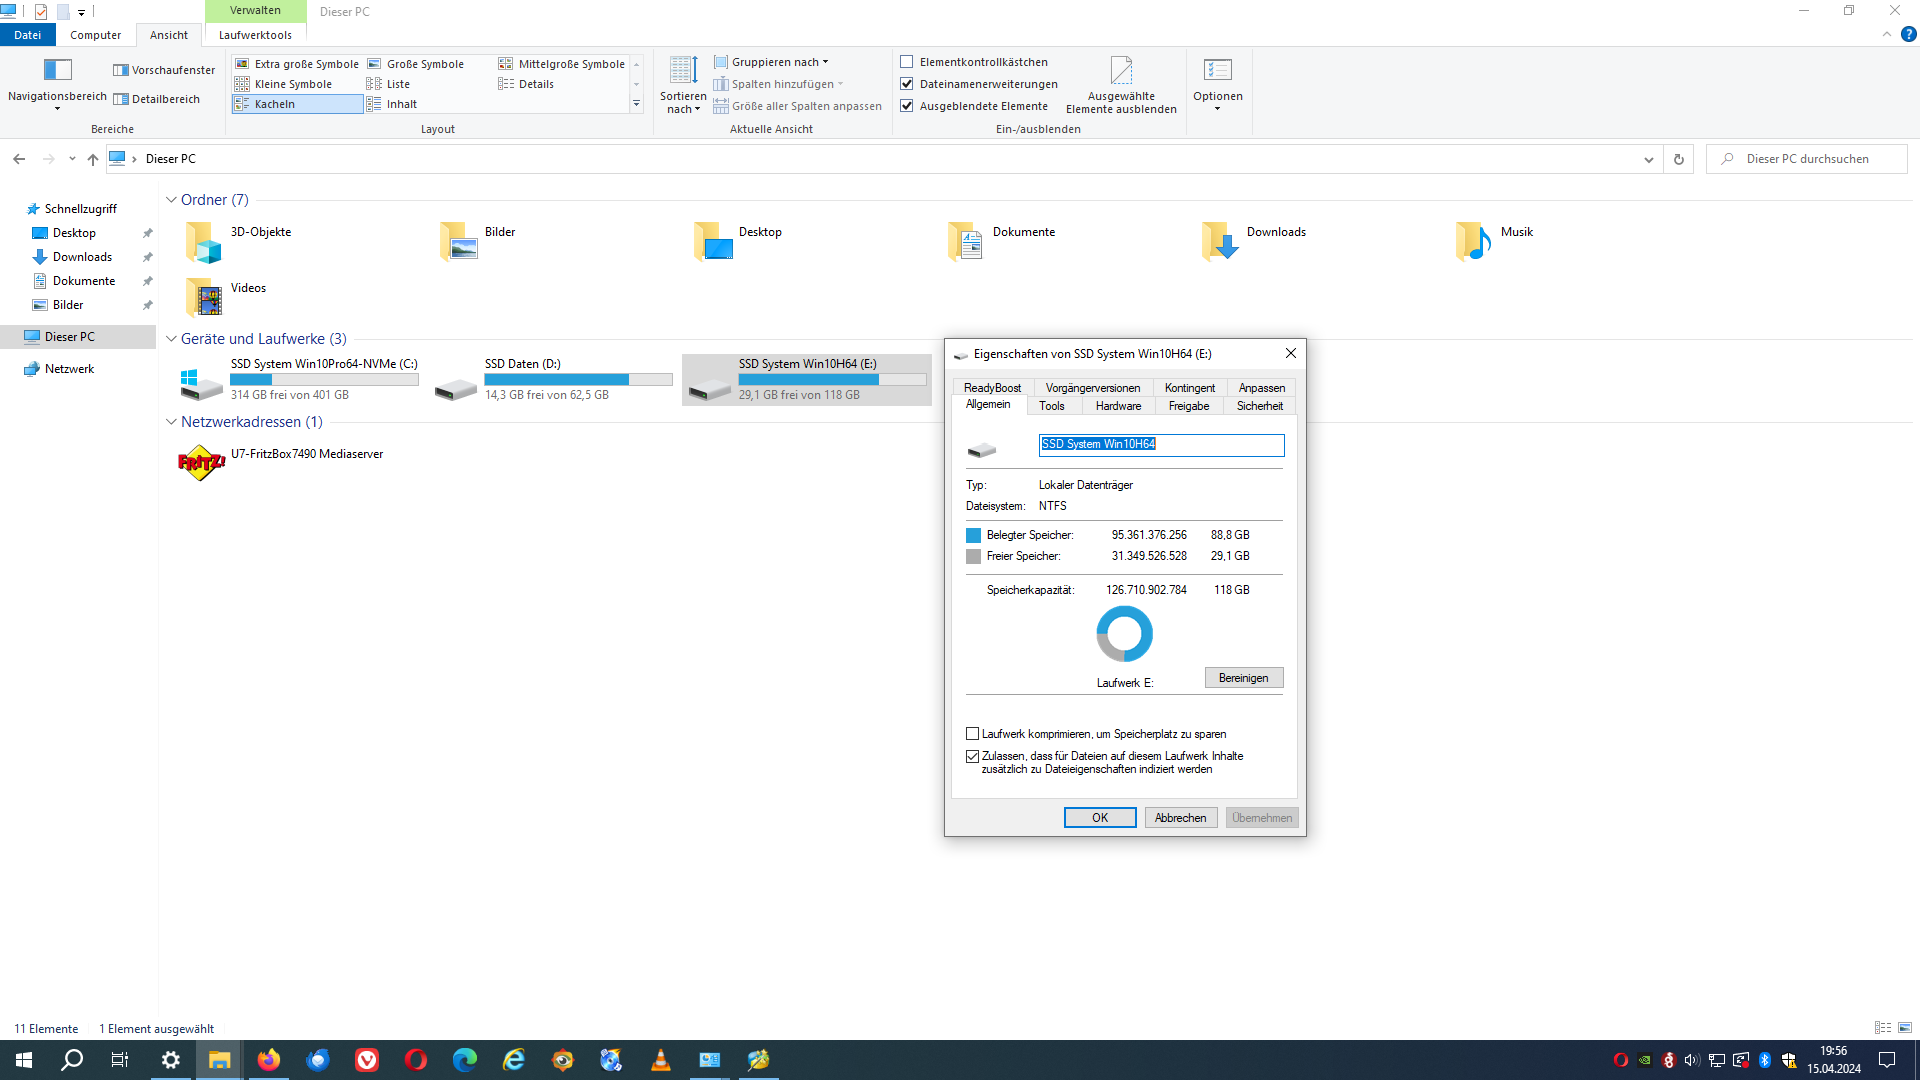Collapse the Ordner group

[172, 200]
